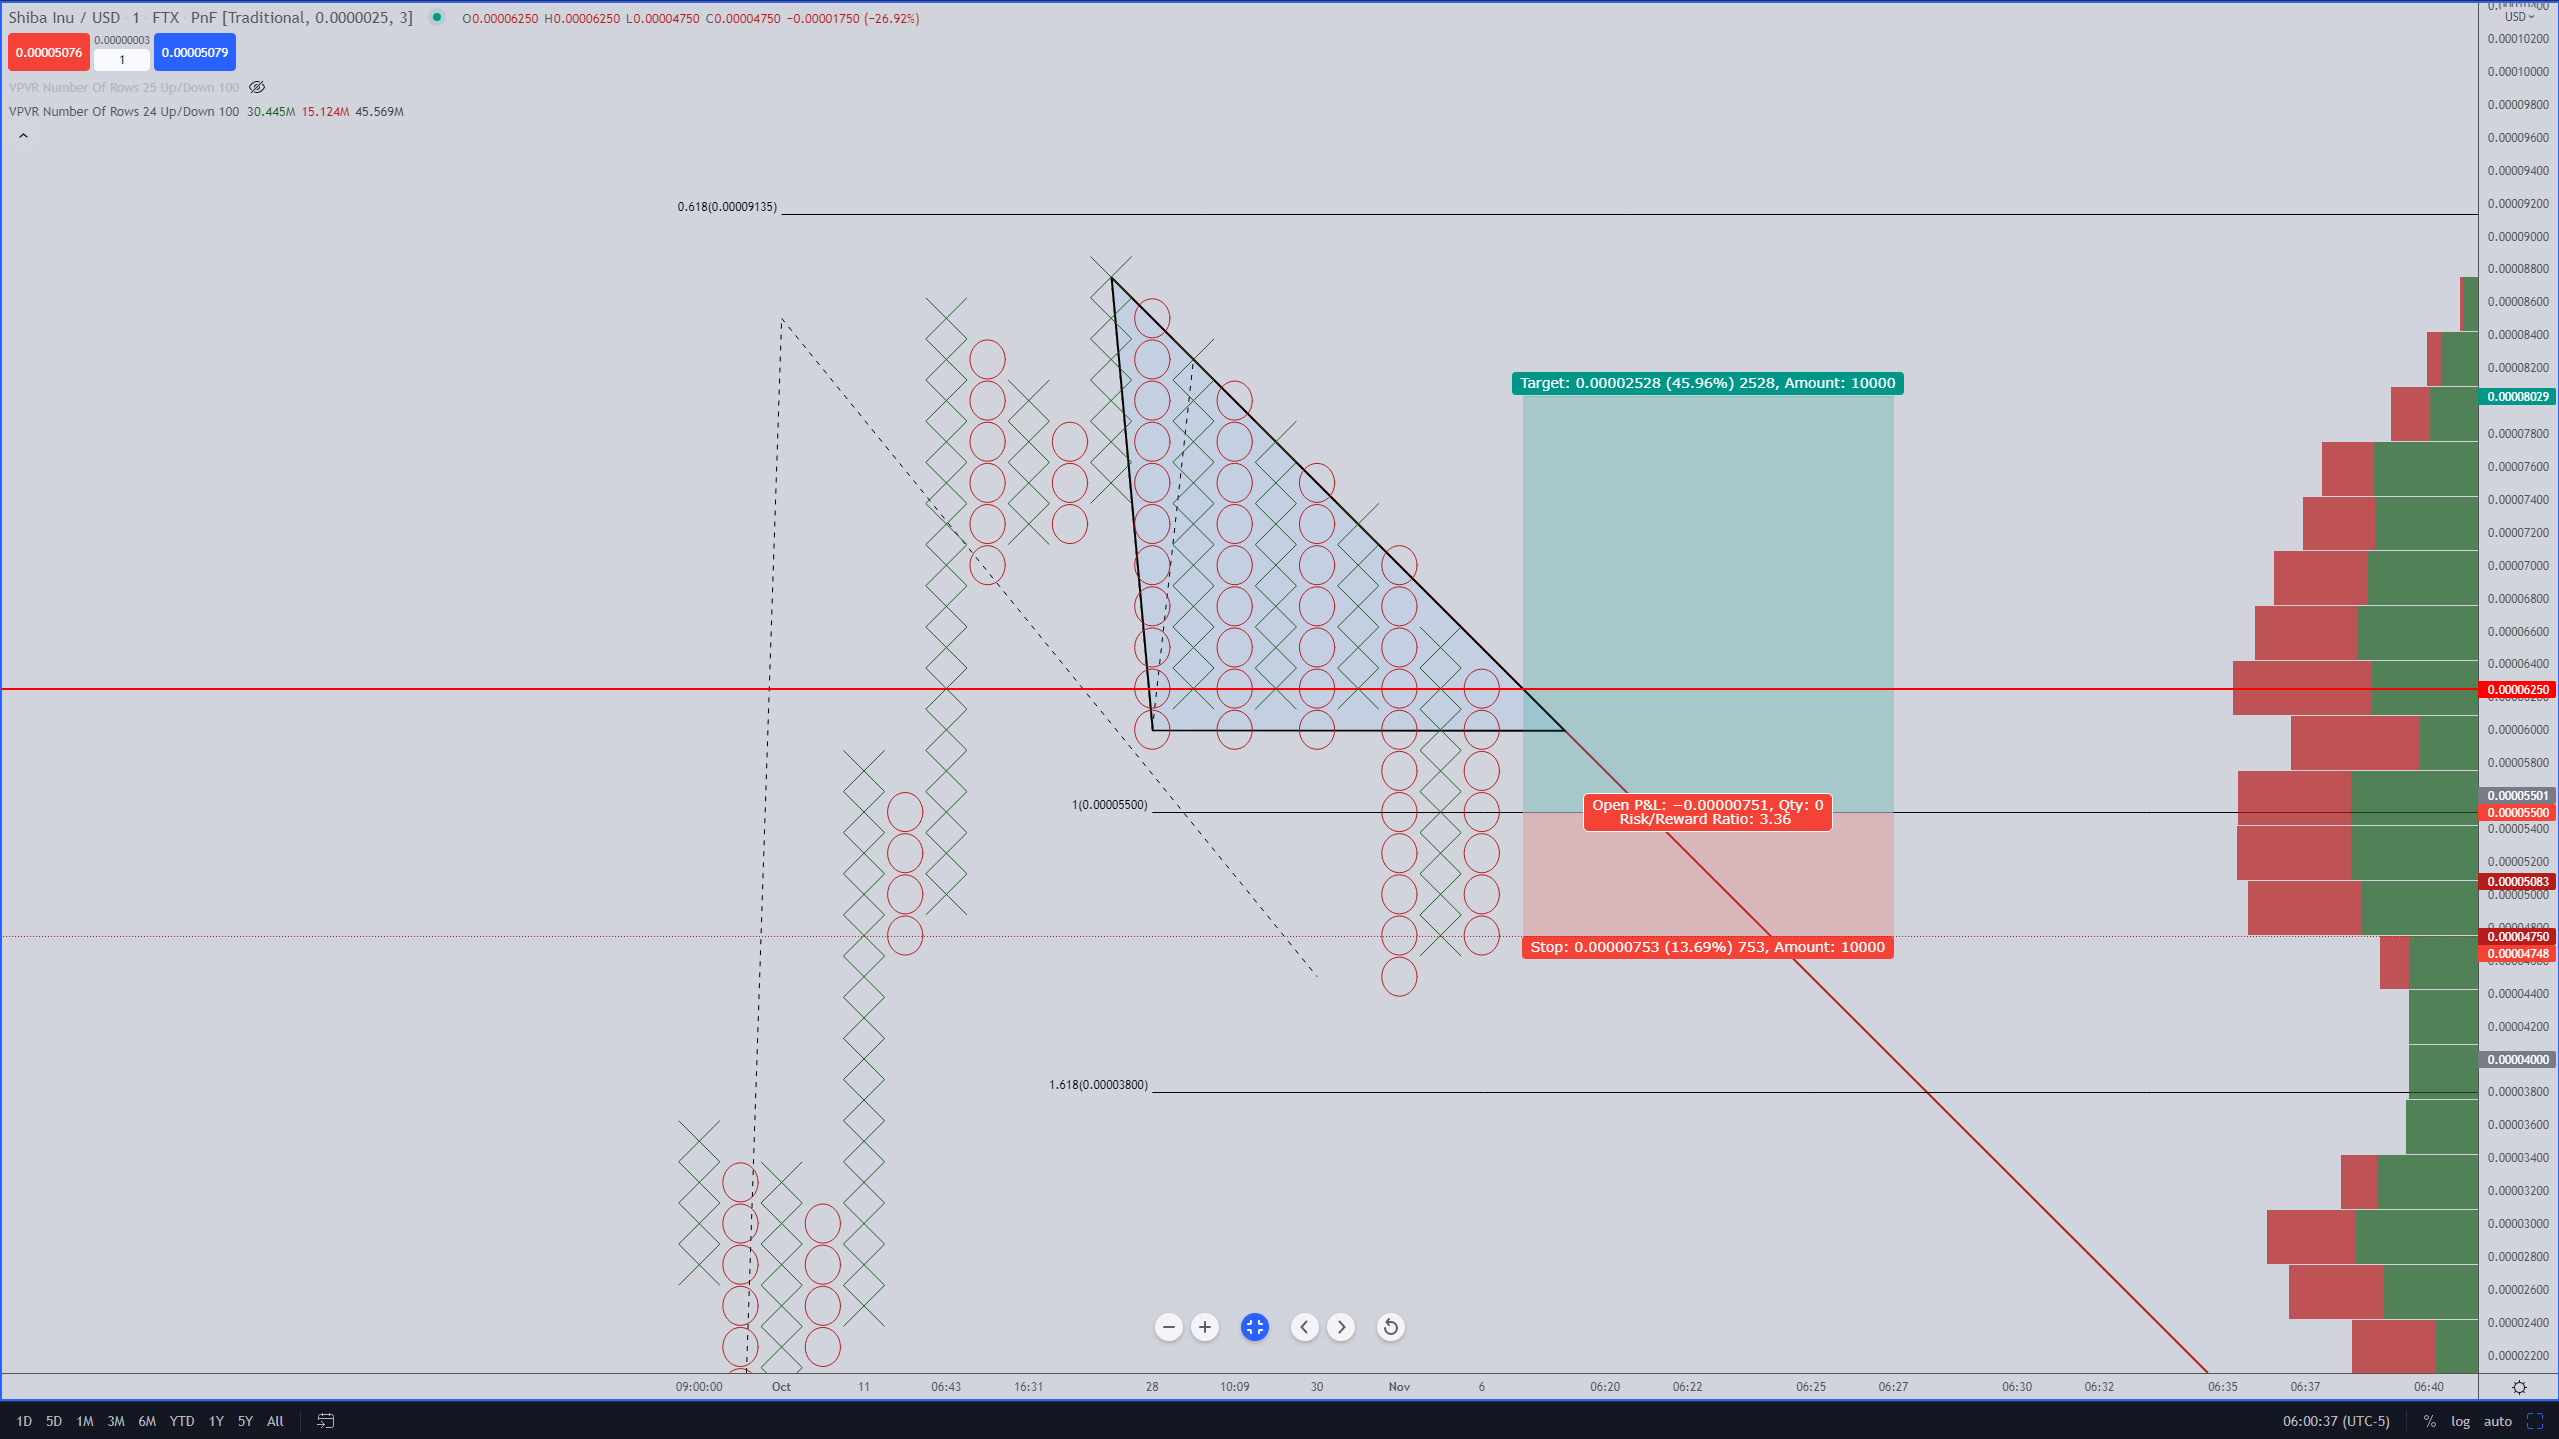Select the 1M time range

tap(85, 1421)
